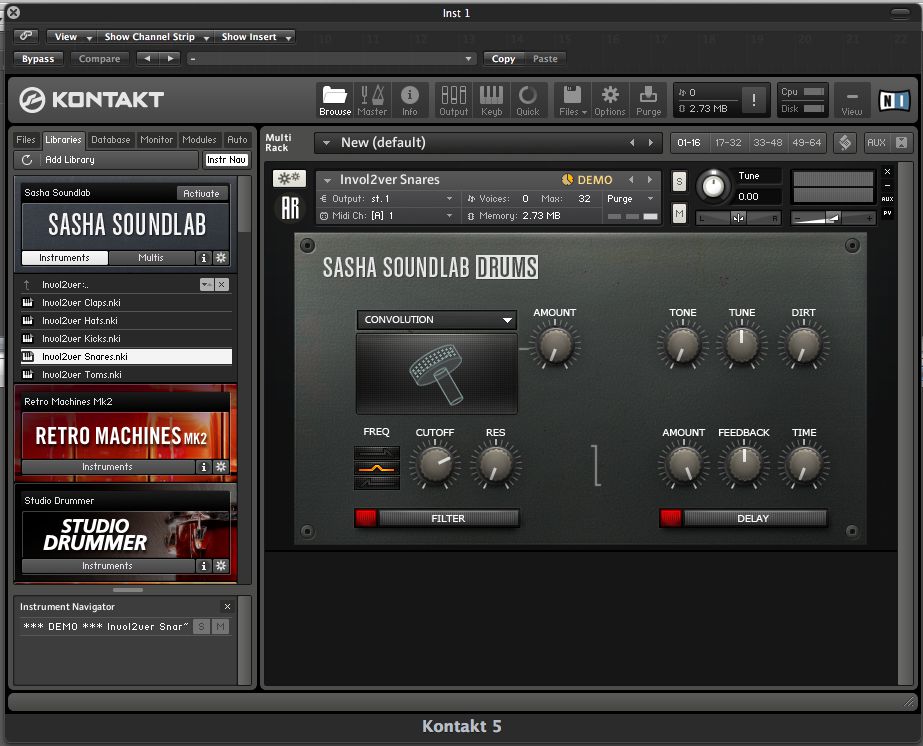Open Retro Machines Mk2 info icon
The image size is (923, 746).
[204, 466]
